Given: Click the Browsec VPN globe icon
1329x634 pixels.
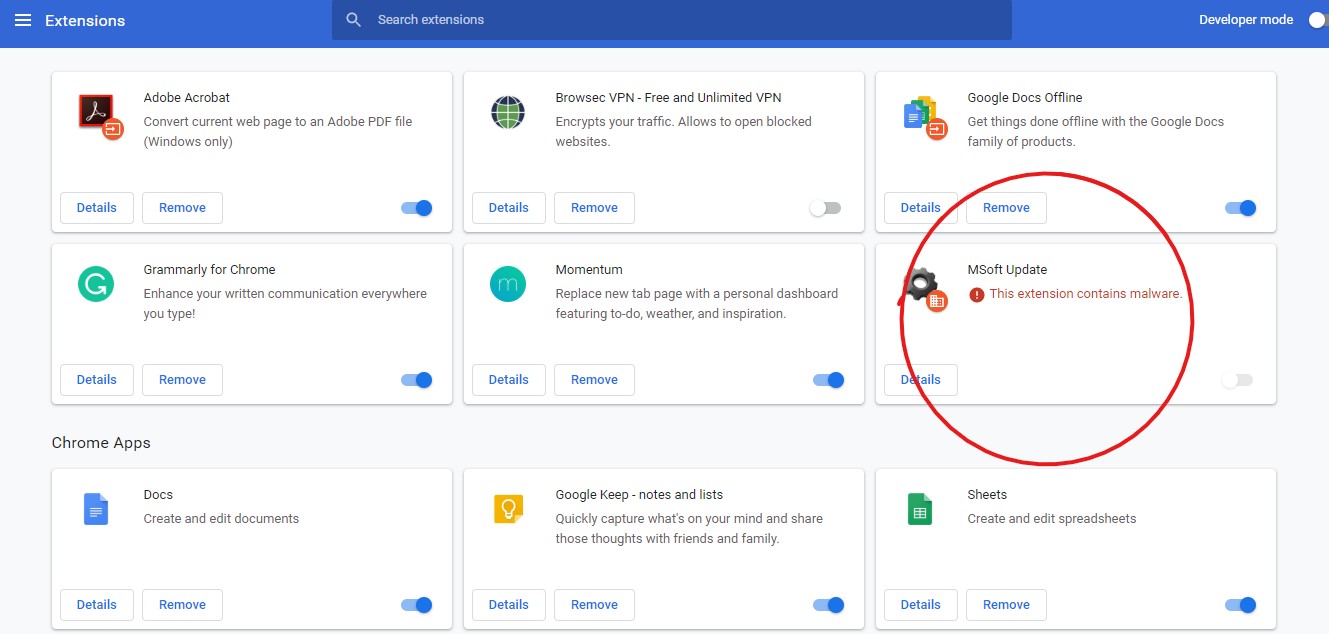Looking at the screenshot, I should [x=508, y=112].
